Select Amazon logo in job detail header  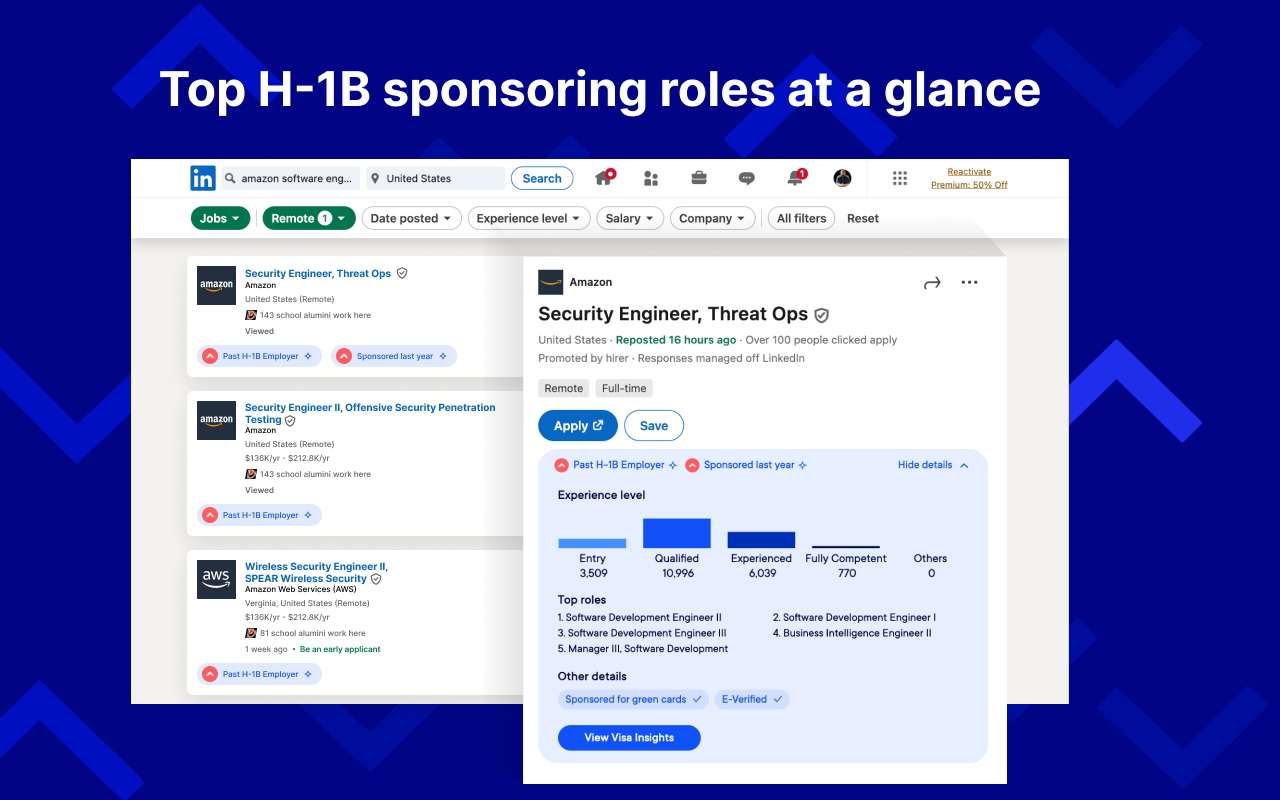pyautogui.click(x=550, y=282)
